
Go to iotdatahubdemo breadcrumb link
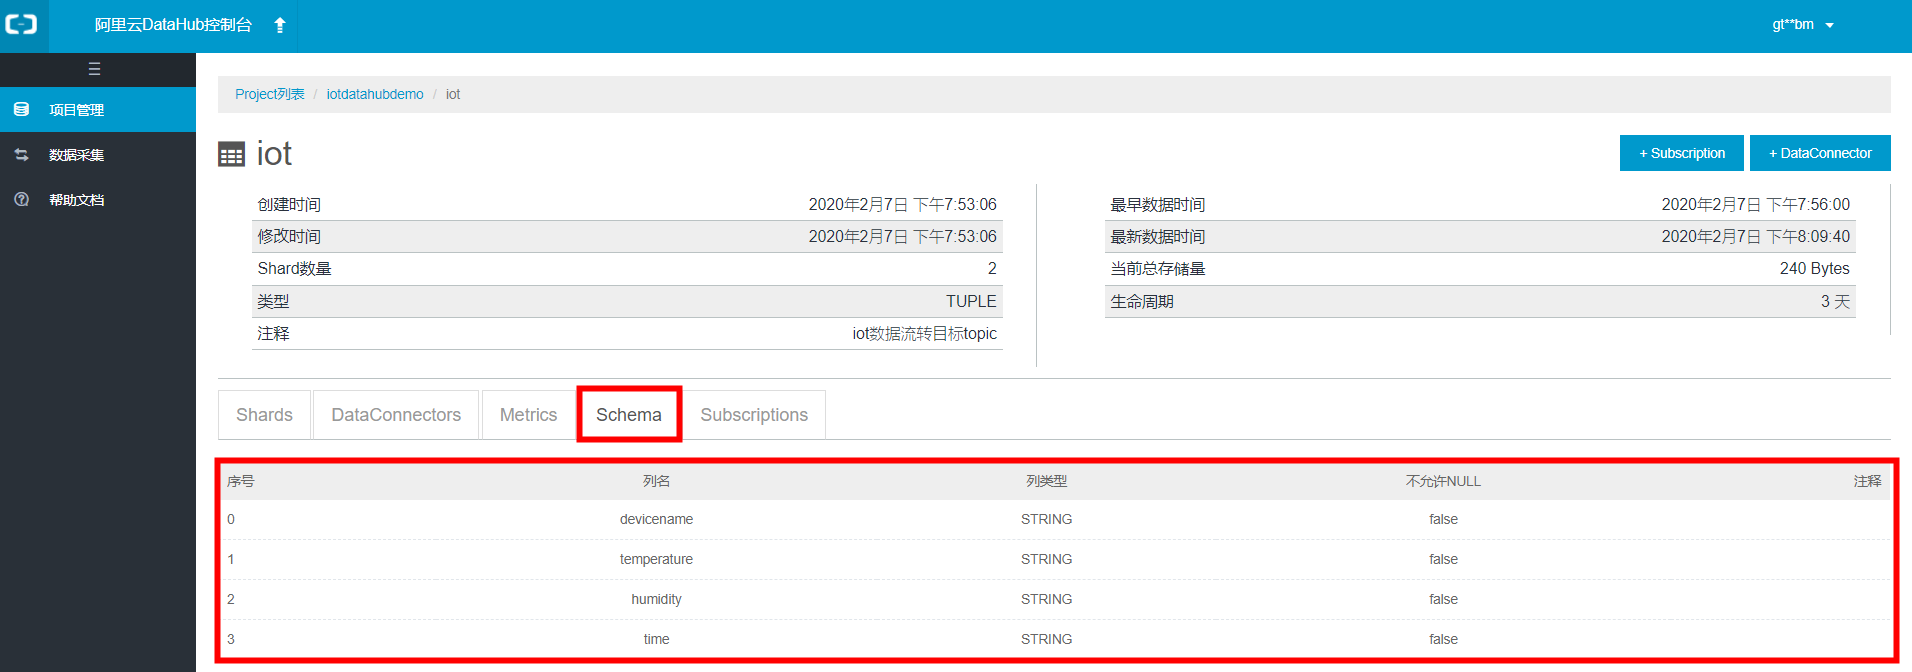tap(375, 94)
